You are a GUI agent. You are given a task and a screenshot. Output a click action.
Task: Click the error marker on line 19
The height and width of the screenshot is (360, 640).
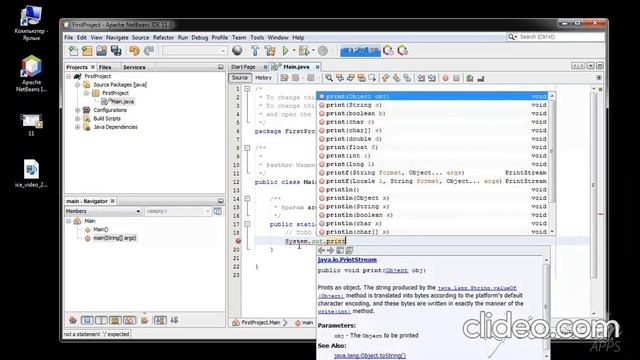(x=238, y=241)
